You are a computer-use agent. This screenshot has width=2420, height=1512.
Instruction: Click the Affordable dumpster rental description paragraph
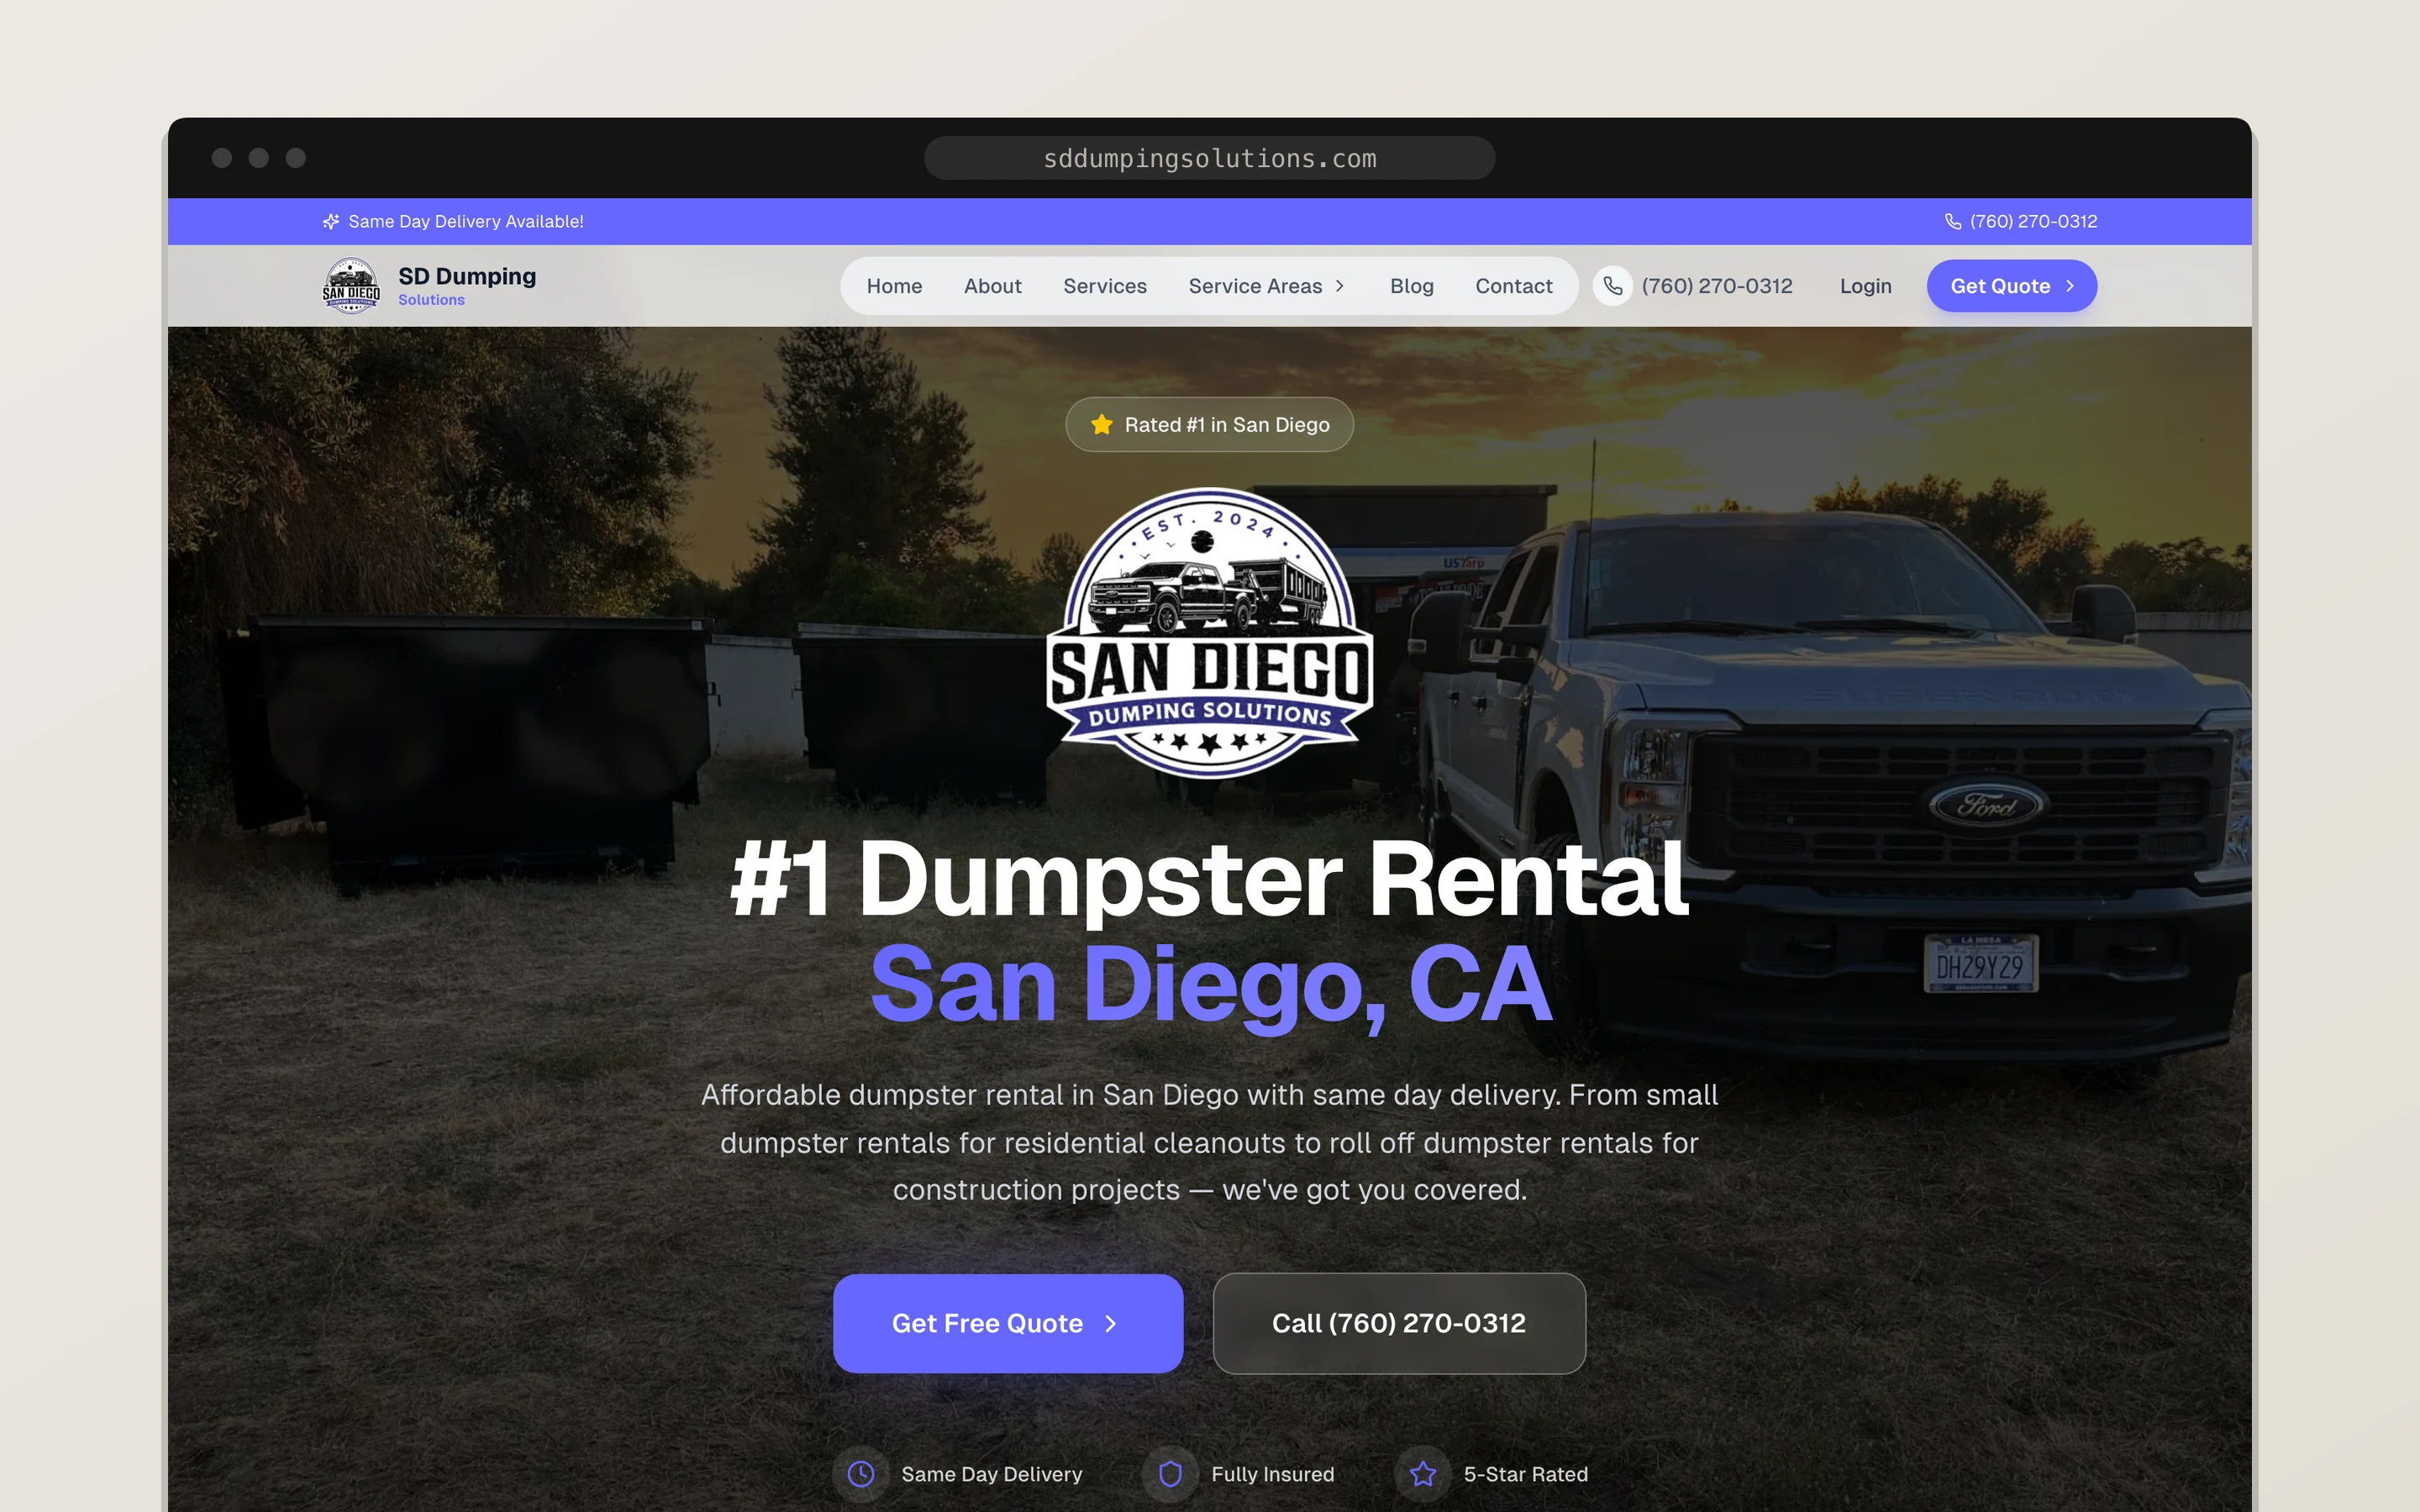[1209, 1142]
